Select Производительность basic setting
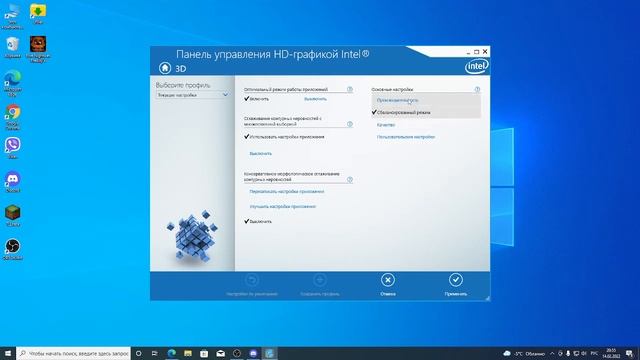Screen dimensions: 640x360 pos(397,100)
